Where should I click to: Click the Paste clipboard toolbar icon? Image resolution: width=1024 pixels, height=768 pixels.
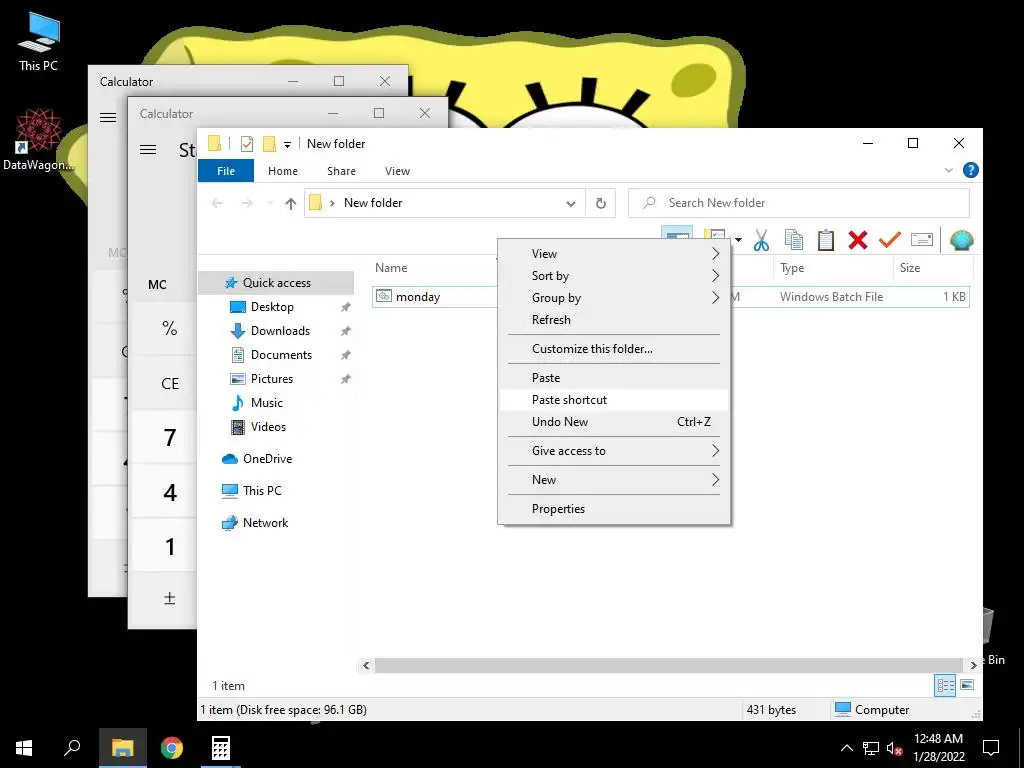pos(825,240)
